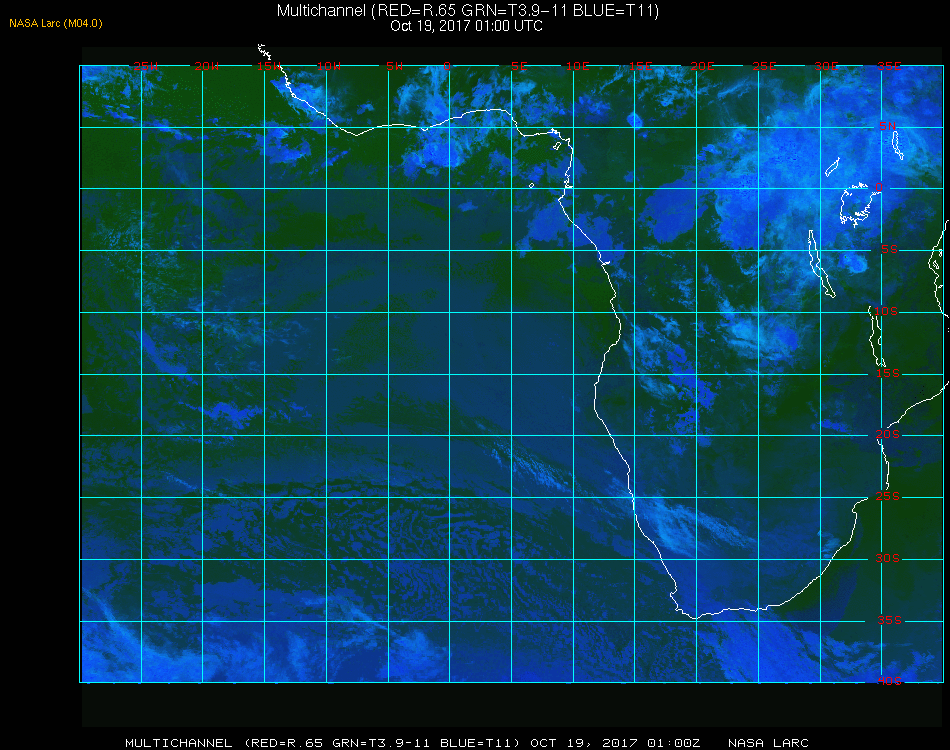
Task: Click the 25E longitude label
Action: (x=764, y=66)
